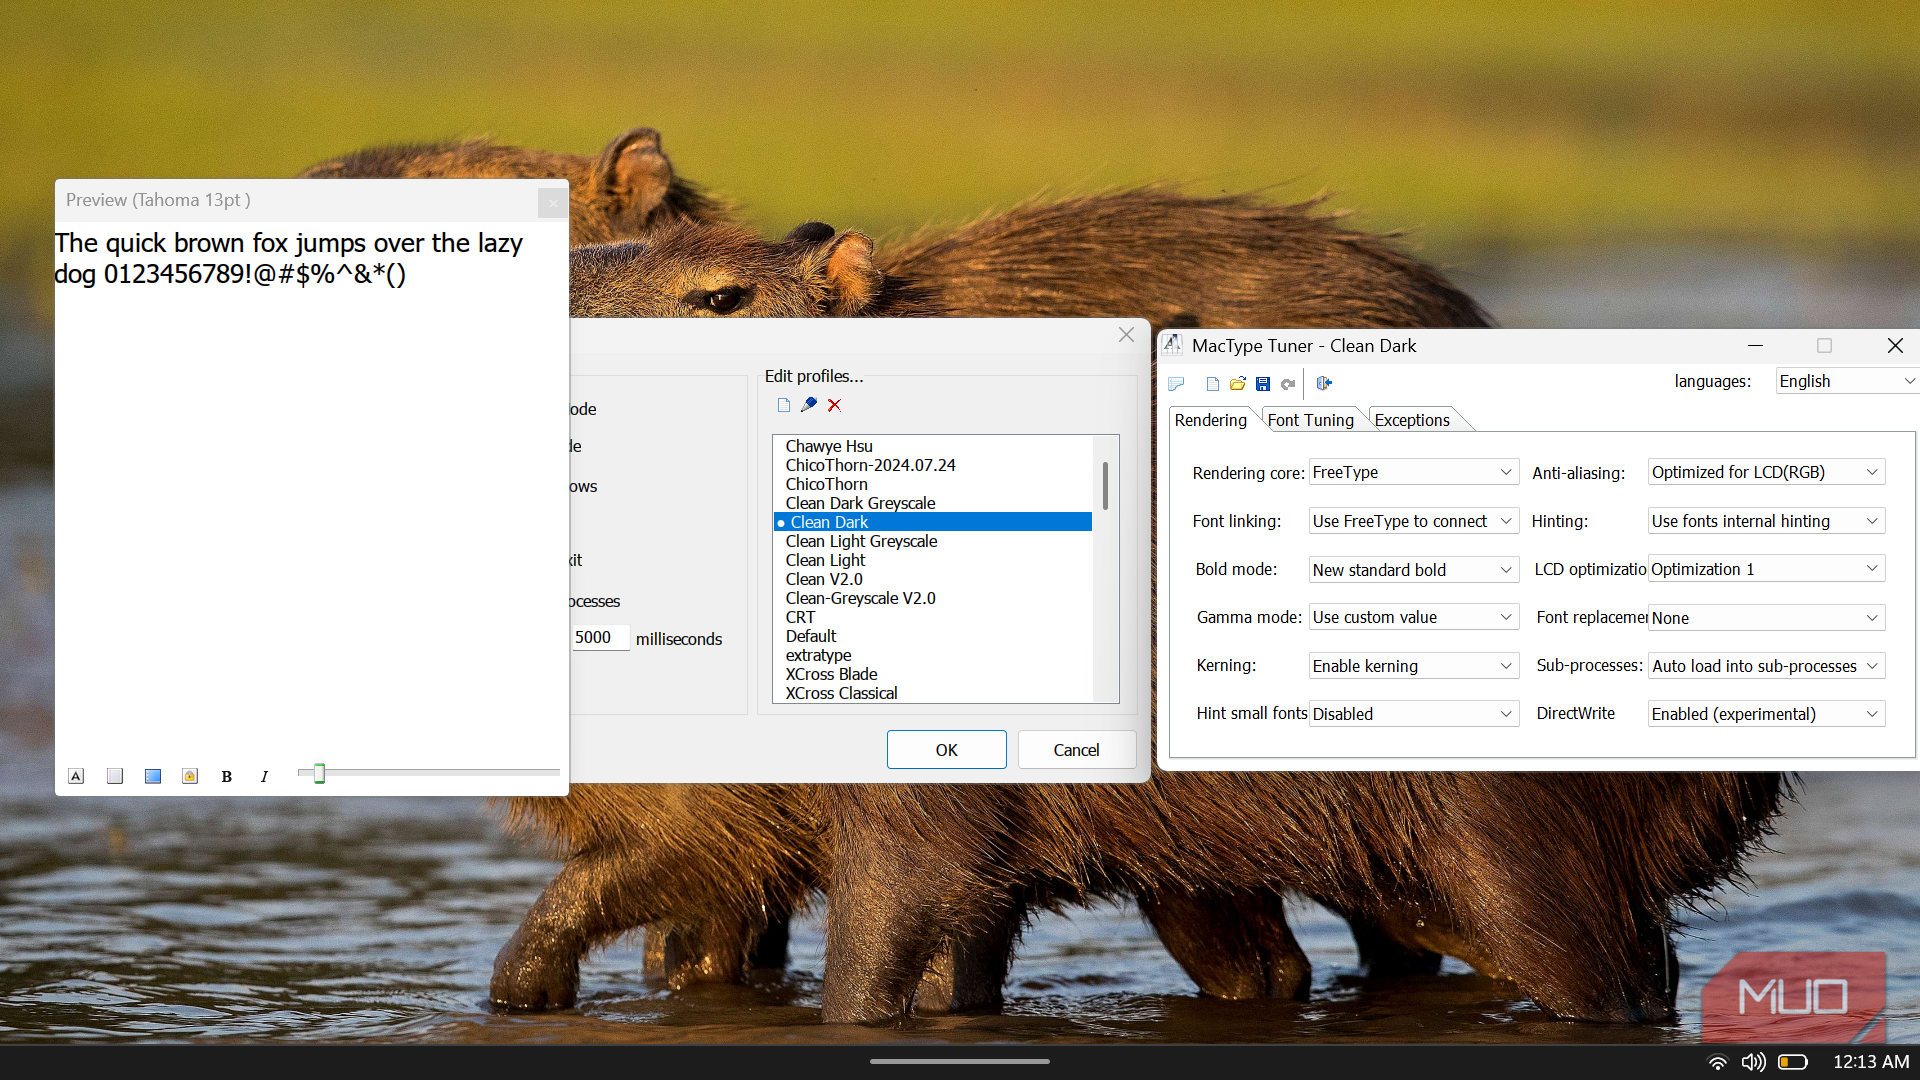Click the font size slider thumb in Preview

[x=319, y=773]
